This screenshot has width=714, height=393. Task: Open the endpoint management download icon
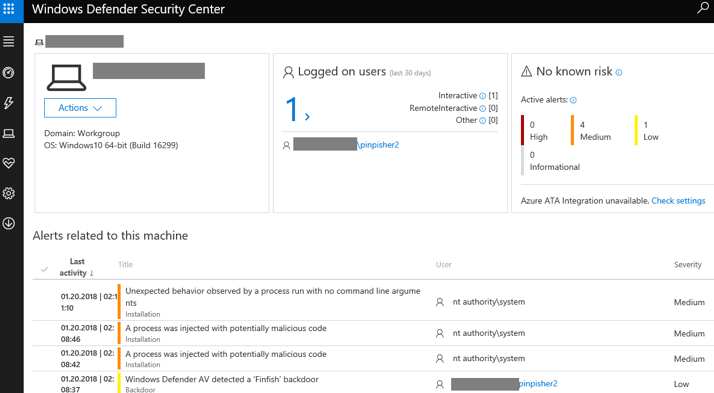[x=9, y=224]
